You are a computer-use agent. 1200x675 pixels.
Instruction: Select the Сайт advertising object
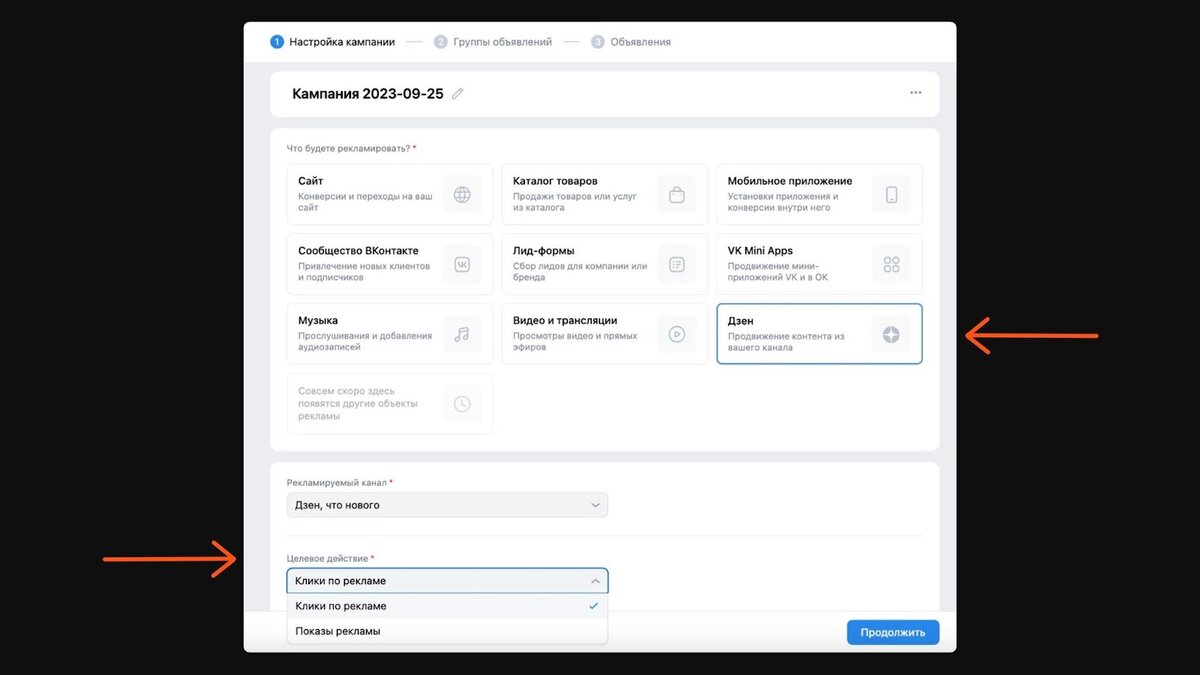click(390, 195)
